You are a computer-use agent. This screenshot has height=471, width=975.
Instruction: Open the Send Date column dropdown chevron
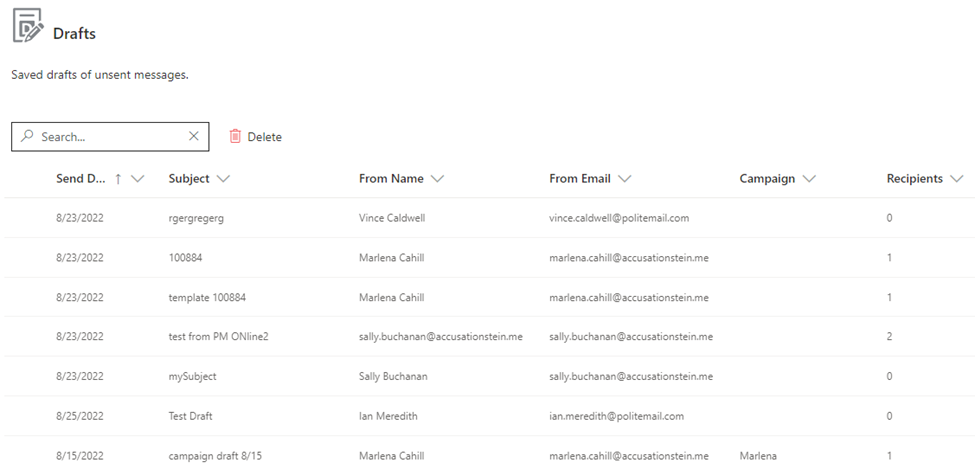click(x=137, y=179)
